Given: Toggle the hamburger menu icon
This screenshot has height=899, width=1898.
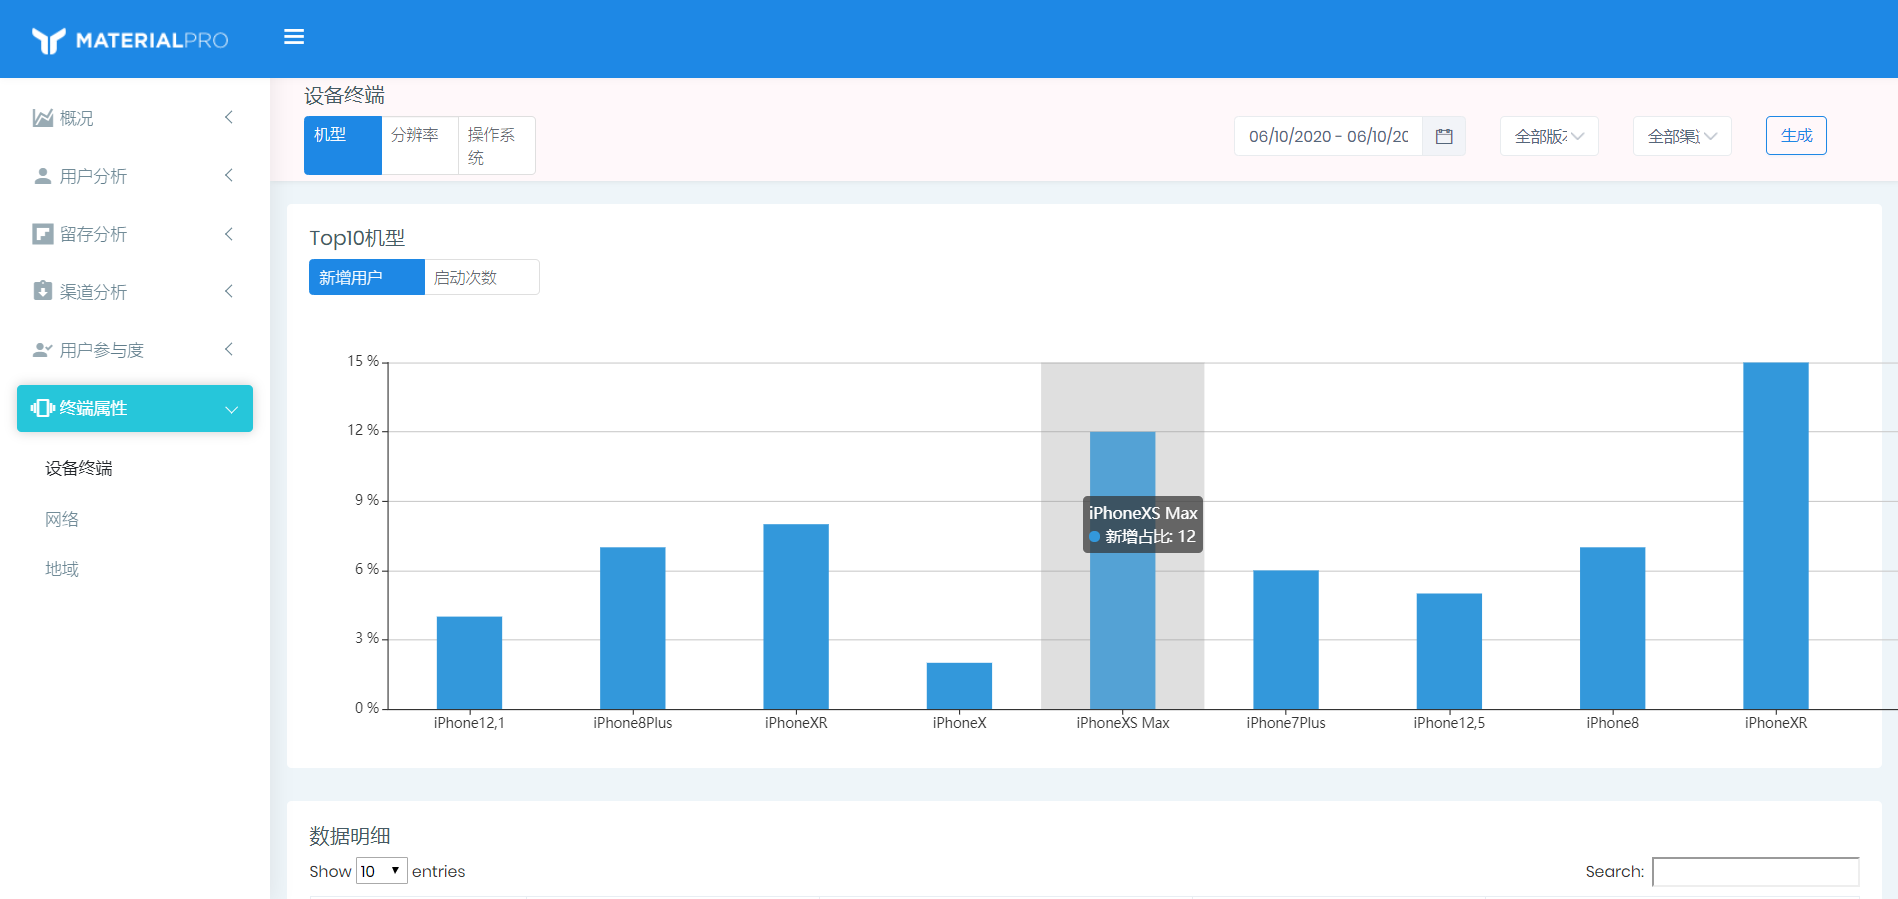Looking at the screenshot, I should [x=294, y=37].
